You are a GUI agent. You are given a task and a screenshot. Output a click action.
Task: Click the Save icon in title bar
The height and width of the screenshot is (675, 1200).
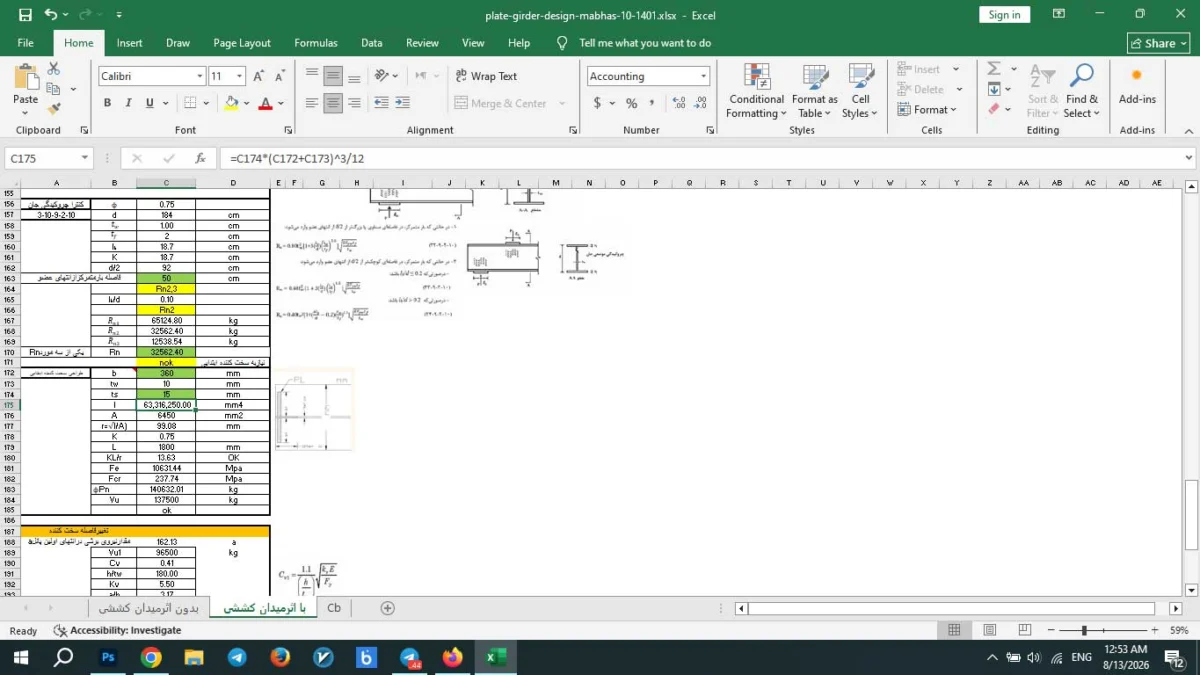click(x=25, y=15)
